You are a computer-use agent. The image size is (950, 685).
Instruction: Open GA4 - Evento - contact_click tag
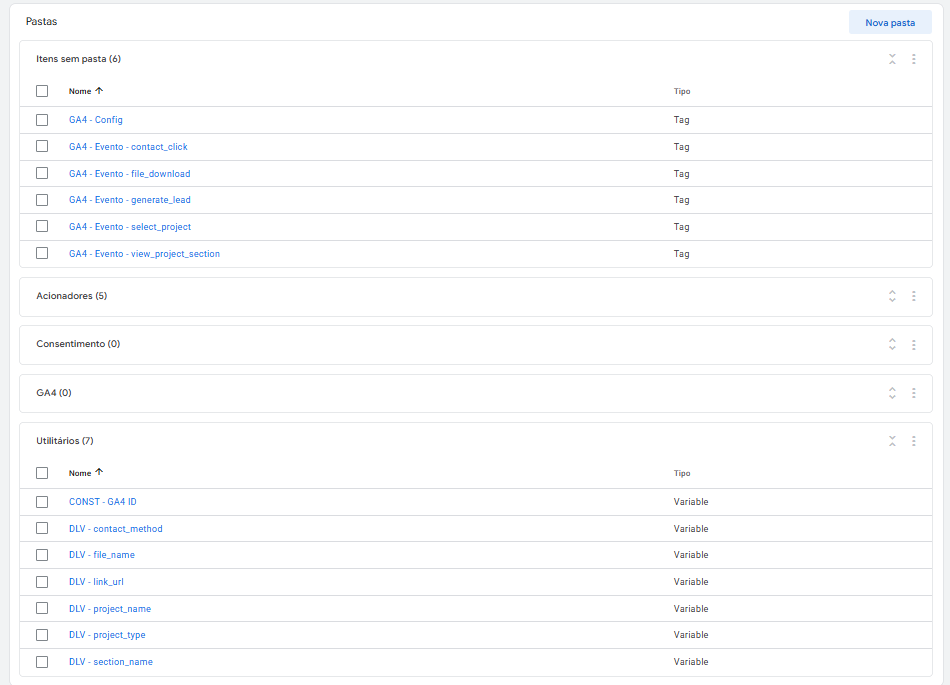click(x=128, y=147)
